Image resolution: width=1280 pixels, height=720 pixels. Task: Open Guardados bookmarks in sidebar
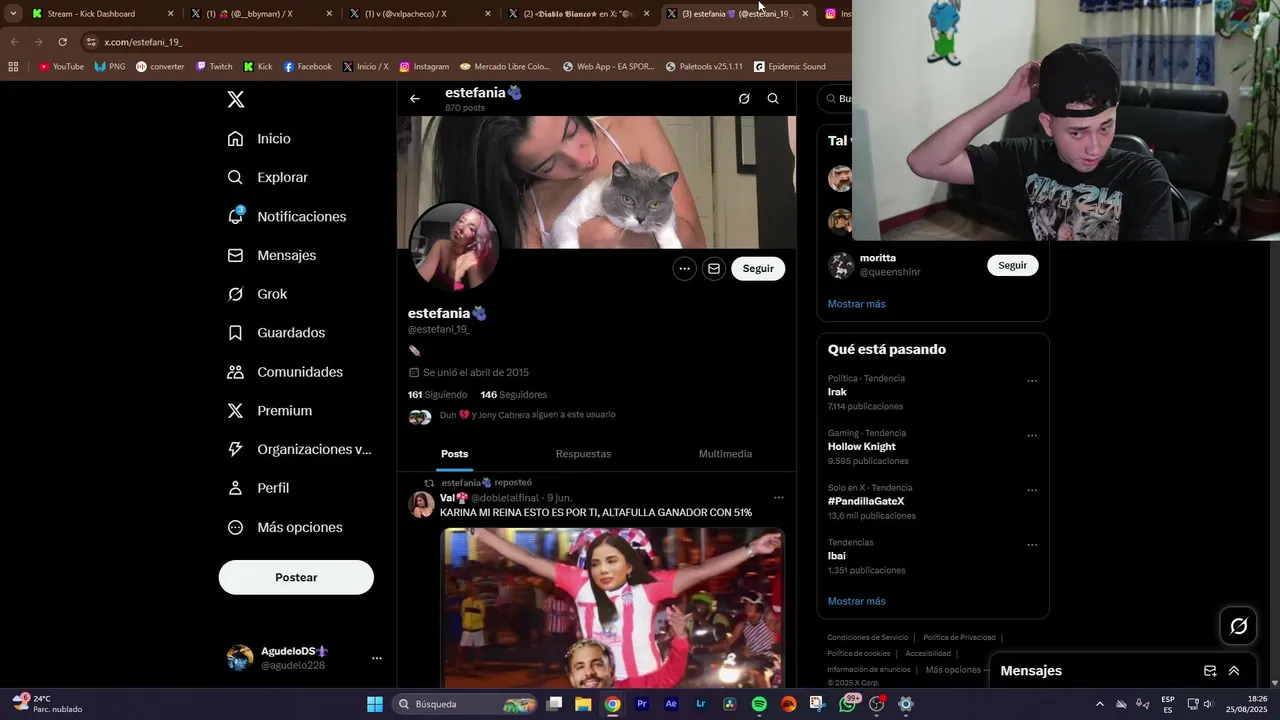tap(275, 332)
